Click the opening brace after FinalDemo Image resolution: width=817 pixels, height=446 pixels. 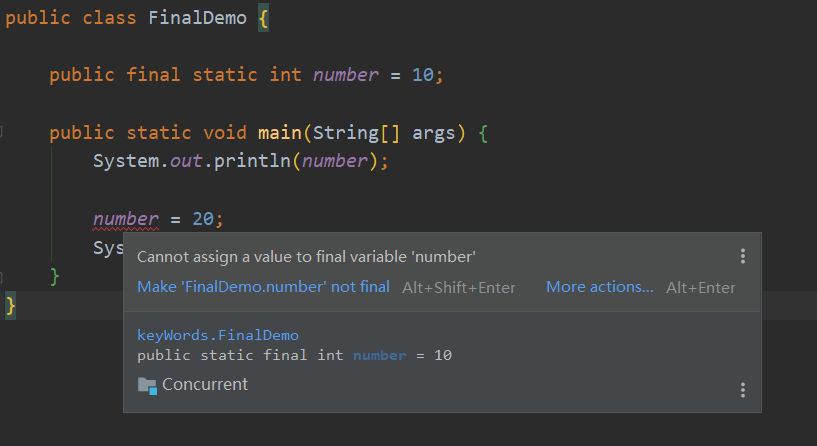(264, 19)
